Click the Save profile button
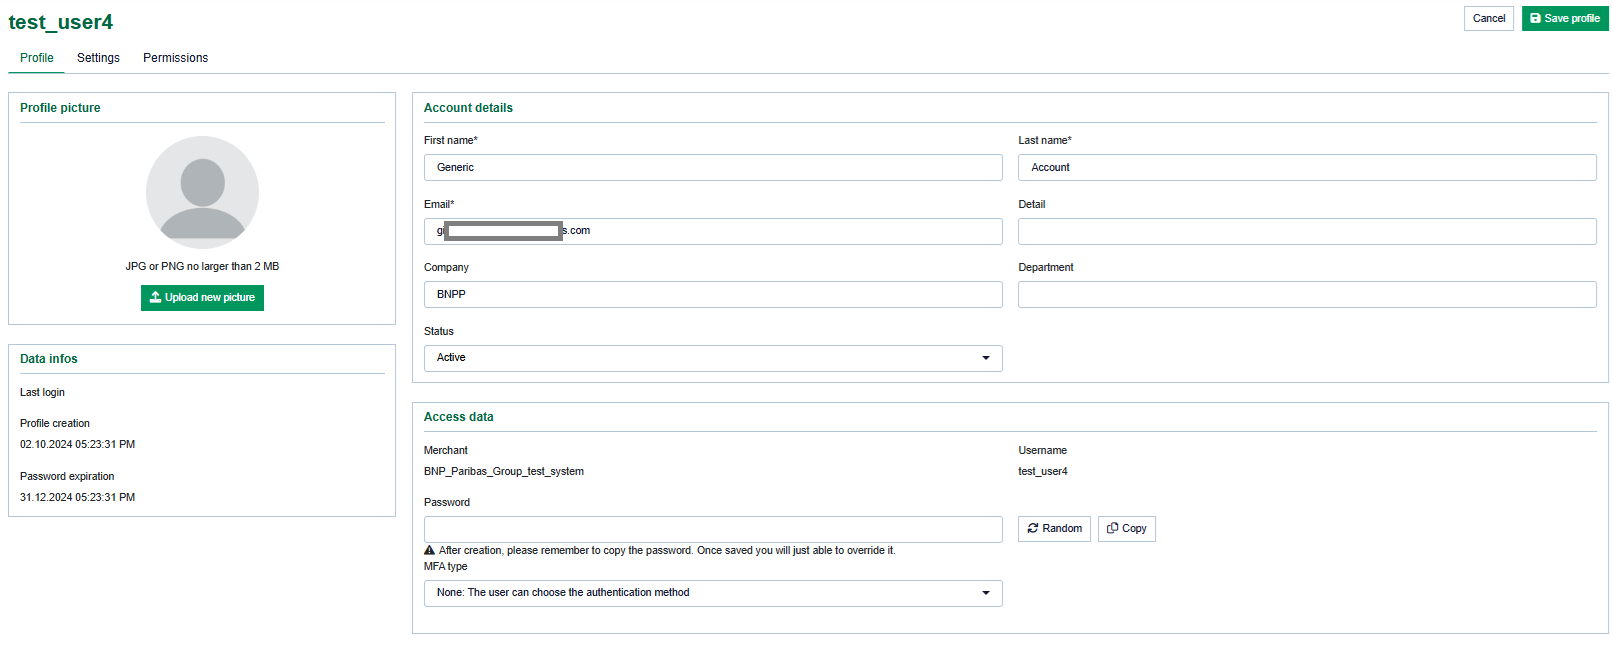The width and height of the screenshot is (1612, 646). click(x=1564, y=18)
